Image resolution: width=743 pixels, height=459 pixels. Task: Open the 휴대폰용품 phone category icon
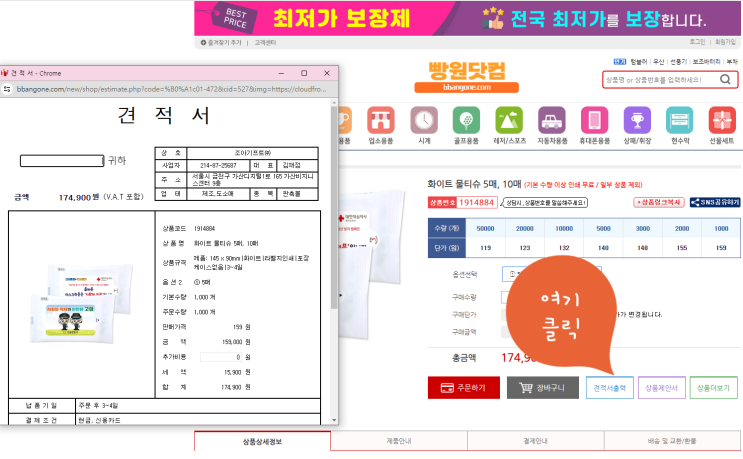594,120
